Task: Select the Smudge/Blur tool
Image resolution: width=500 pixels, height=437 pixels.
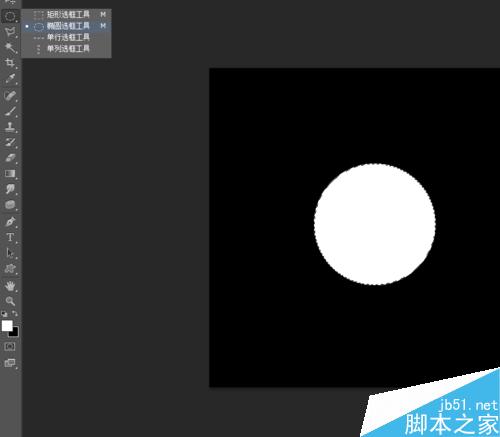Action: click(x=10, y=189)
